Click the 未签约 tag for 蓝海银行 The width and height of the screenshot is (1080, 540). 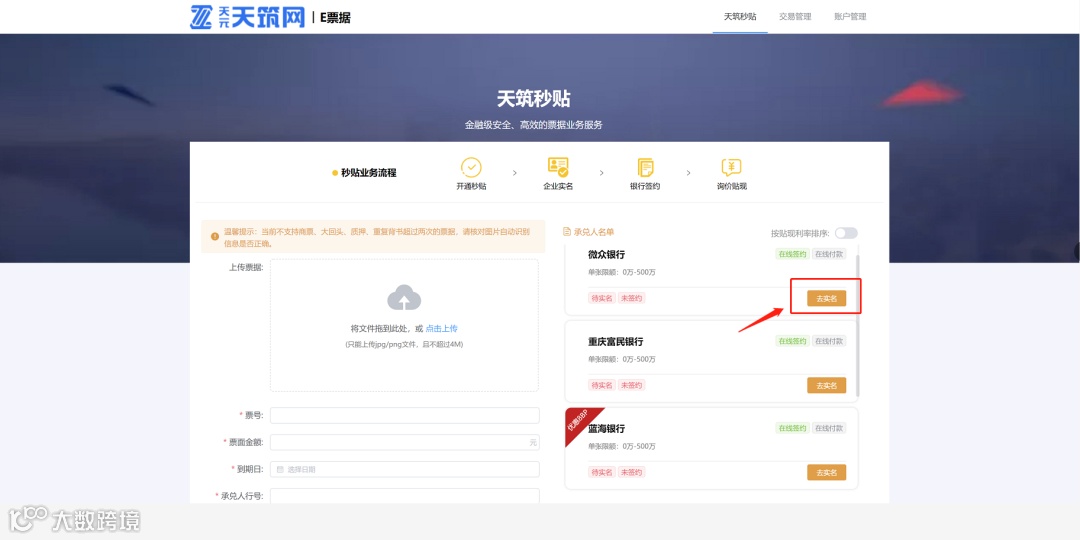click(x=632, y=472)
